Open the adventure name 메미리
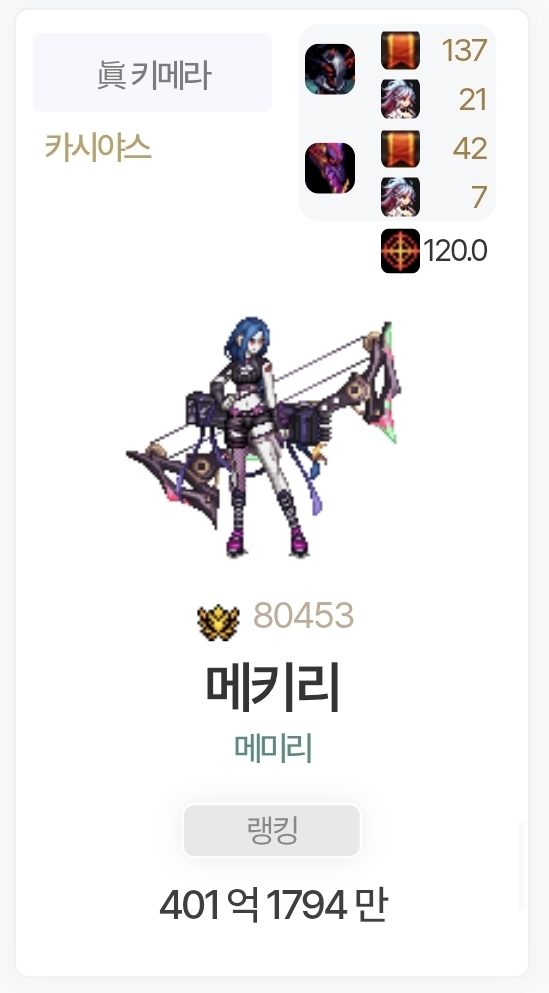 pos(274,748)
